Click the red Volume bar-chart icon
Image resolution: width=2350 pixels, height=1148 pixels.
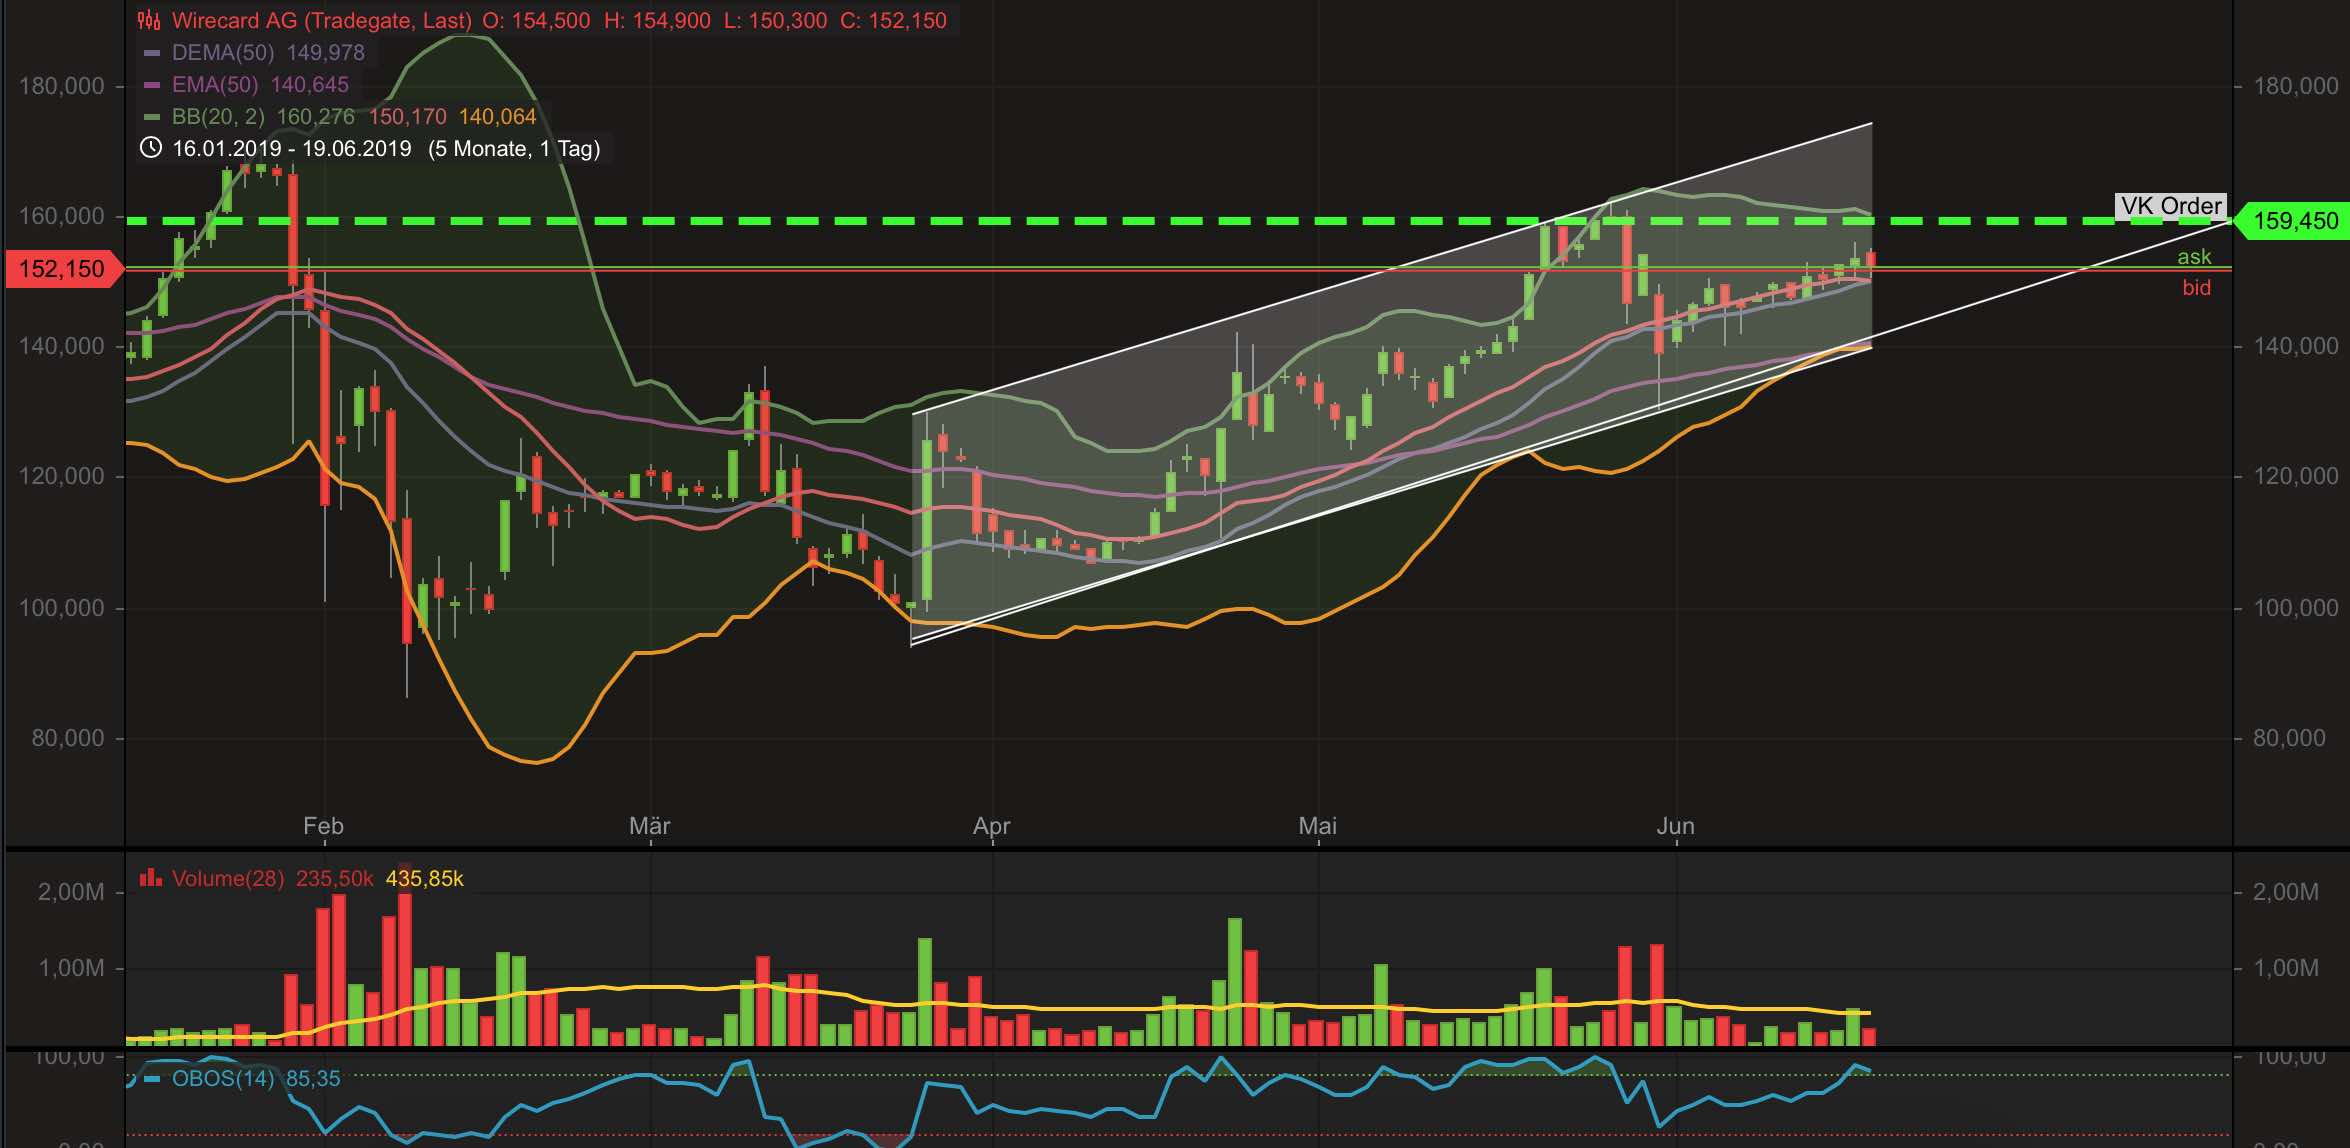point(150,878)
